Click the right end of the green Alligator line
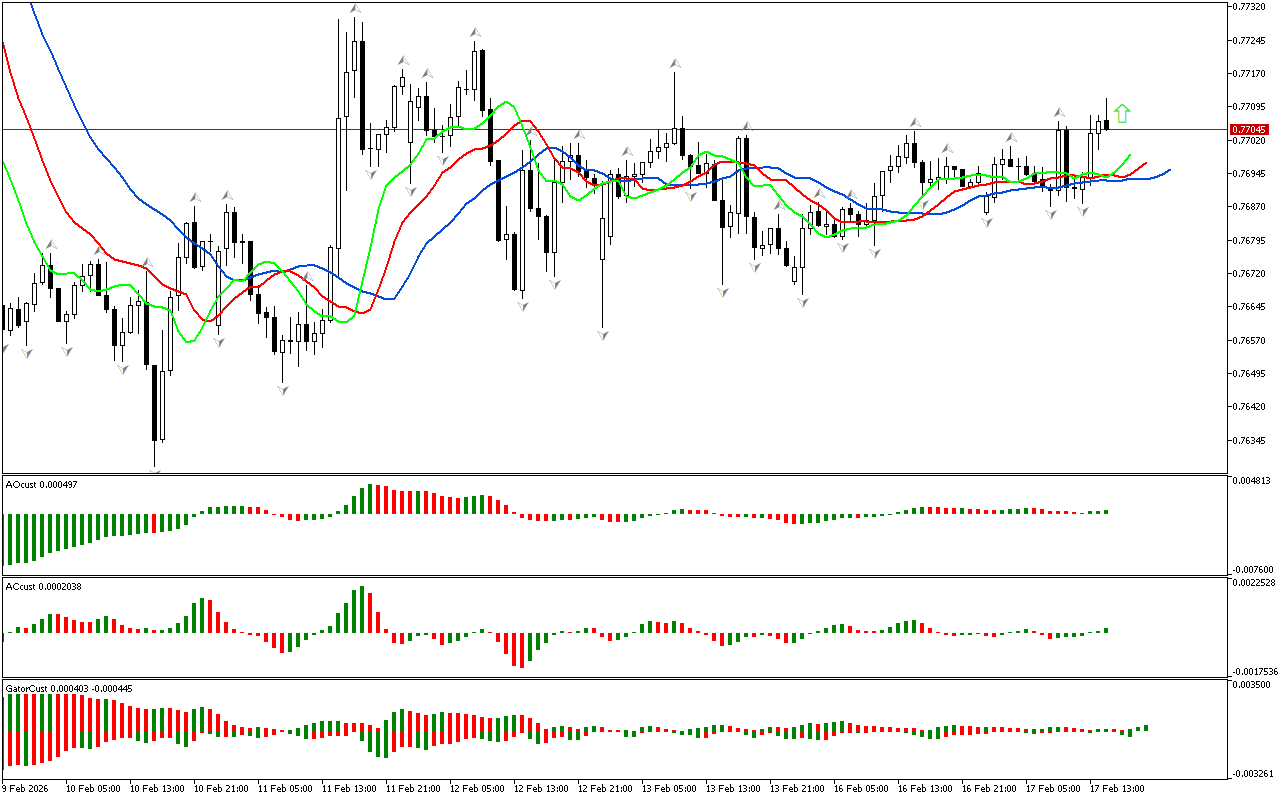 1130,156
